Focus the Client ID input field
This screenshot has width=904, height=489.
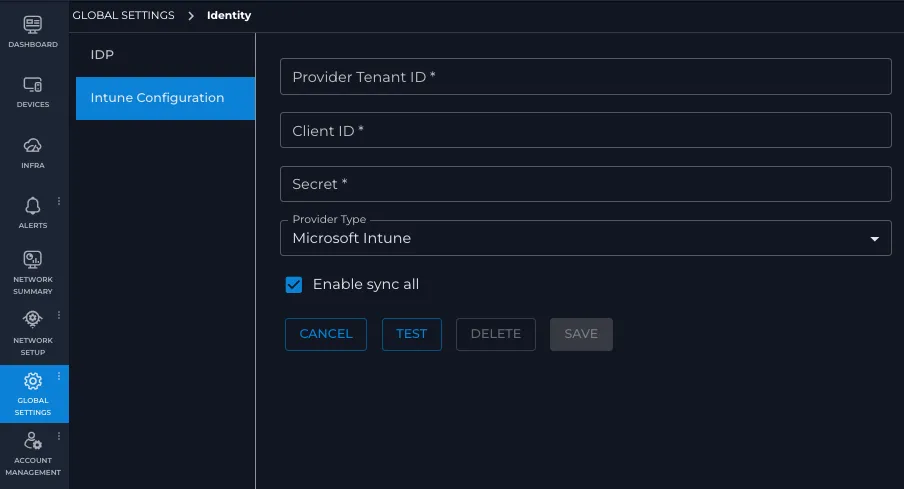click(x=586, y=130)
